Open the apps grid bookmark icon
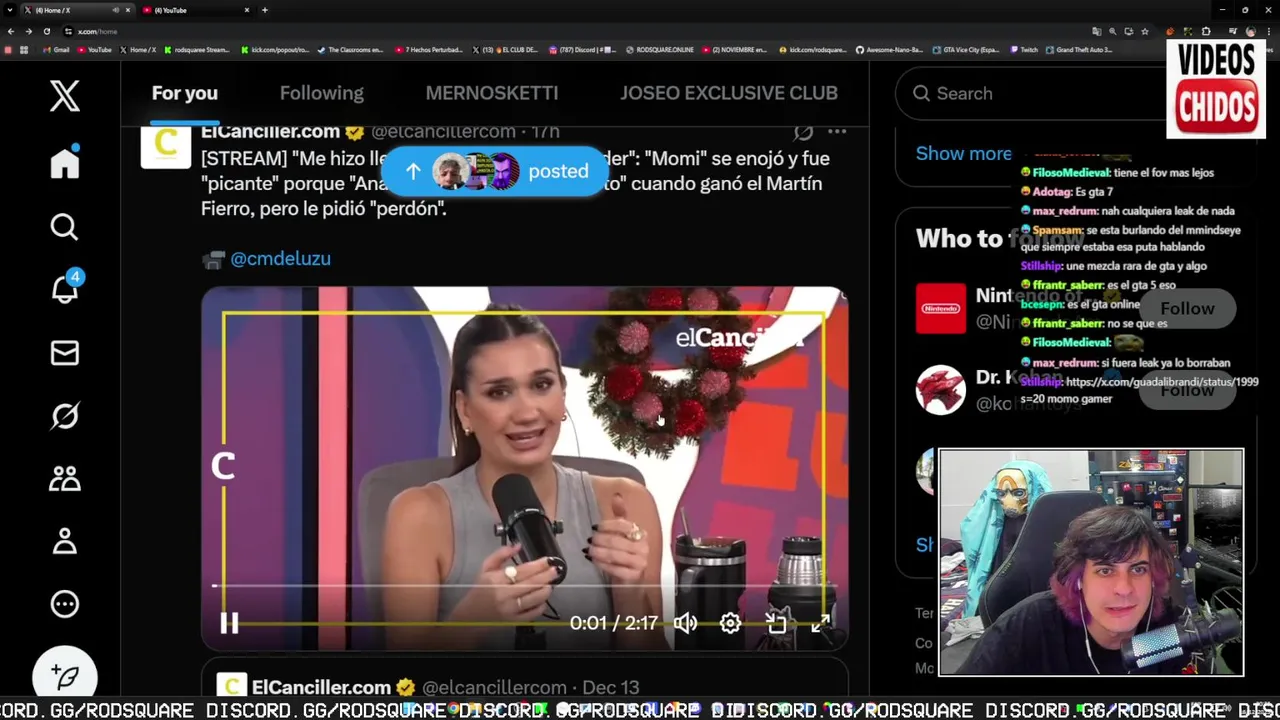Viewport: 1280px width, 720px height. click(x=24, y=49)
